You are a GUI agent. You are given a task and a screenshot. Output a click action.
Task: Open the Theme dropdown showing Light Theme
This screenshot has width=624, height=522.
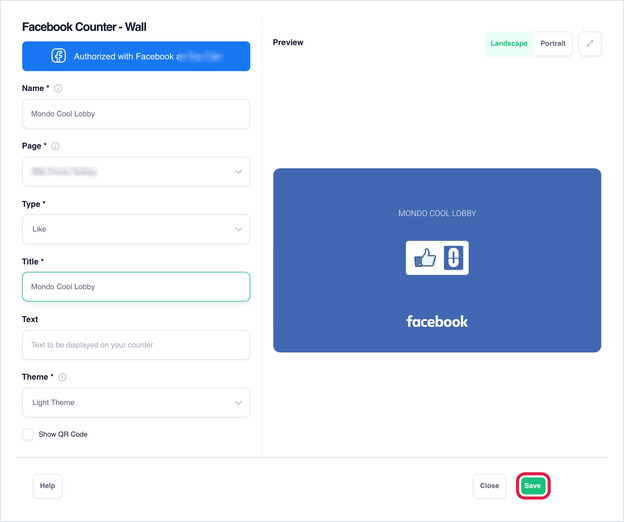136,403
